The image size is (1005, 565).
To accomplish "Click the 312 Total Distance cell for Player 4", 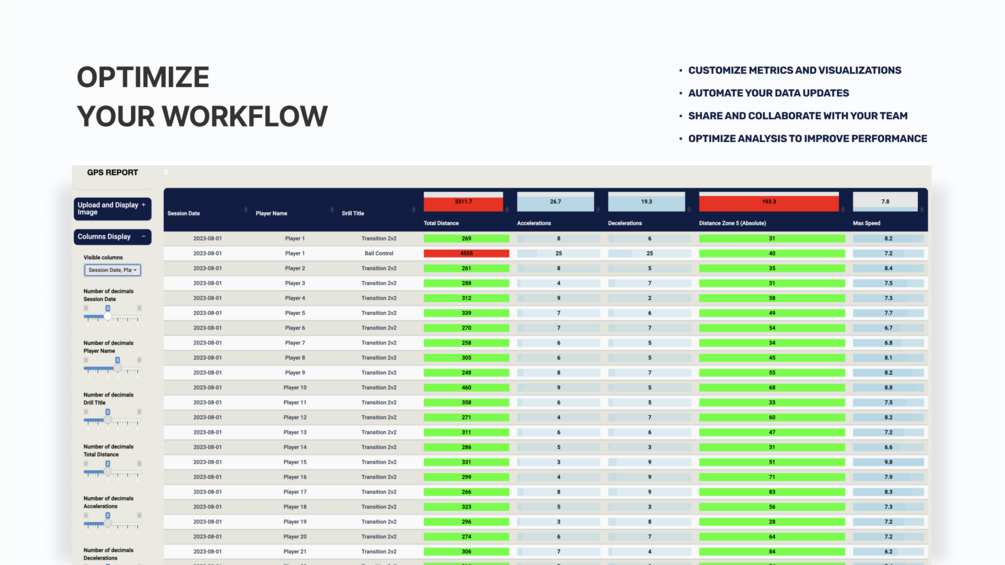I will point(466,299).
